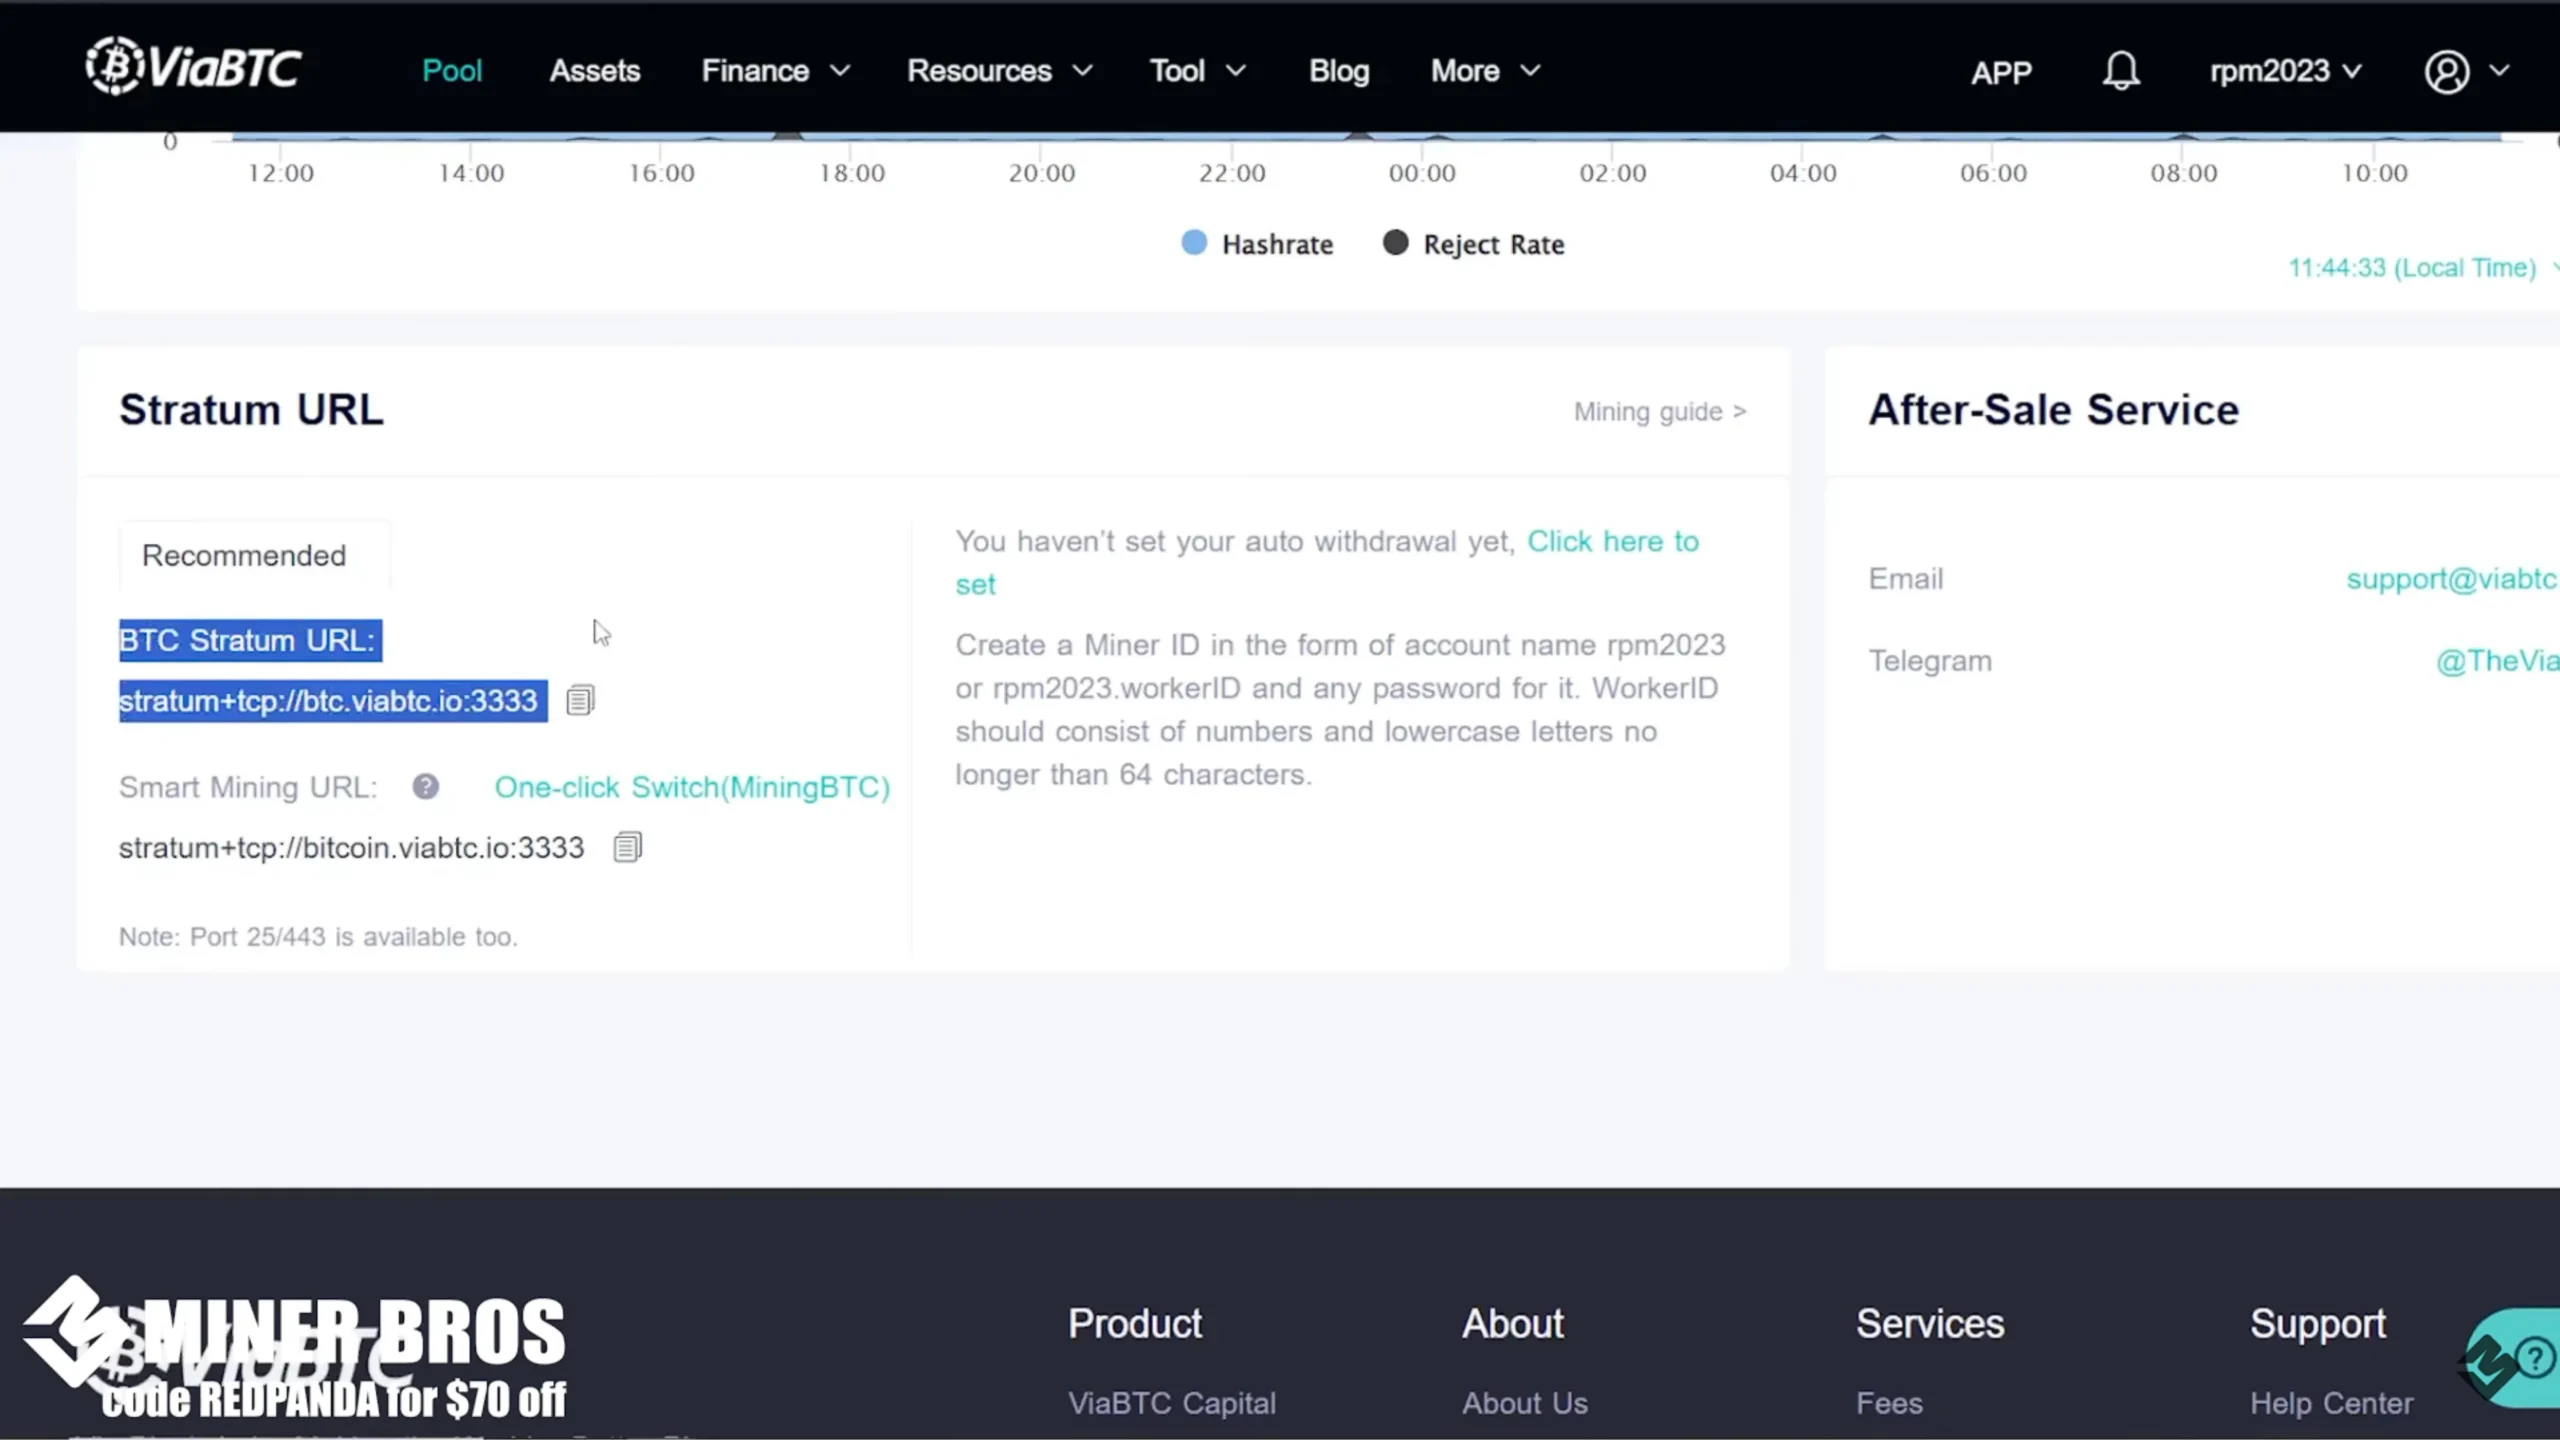Click 'Click here to set' auto withdrawal
The width and height of the screenshot is (2560, 1440).
[x=1612, y=541]
